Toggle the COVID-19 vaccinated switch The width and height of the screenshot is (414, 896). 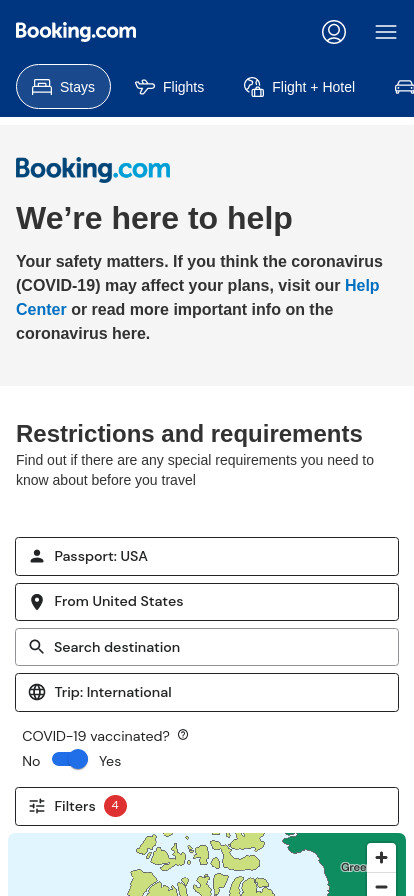tap(70, 760)
